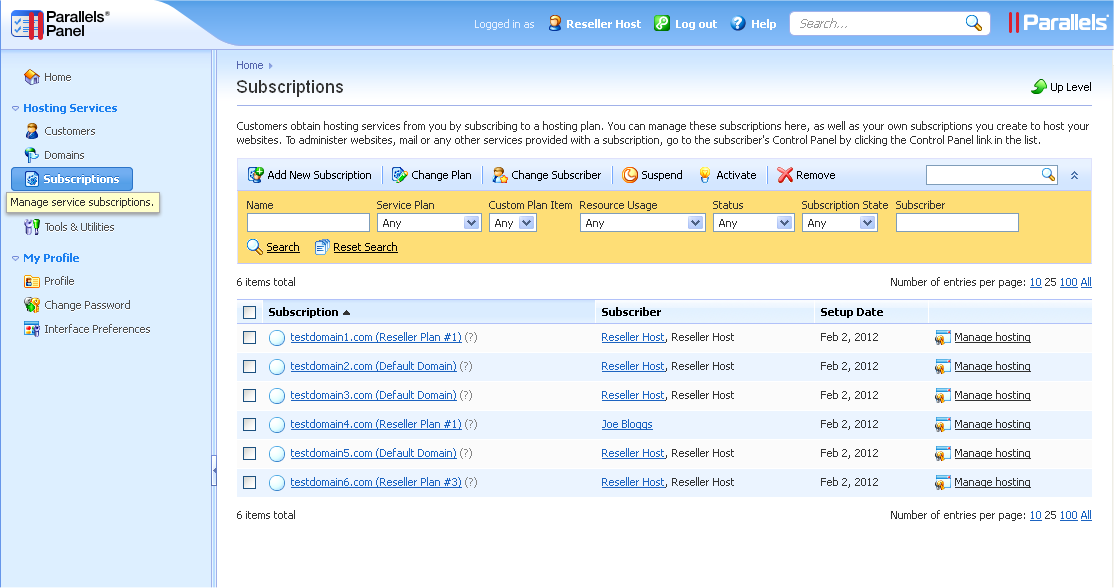The width and height of the screenshot is (1114, 588).
Task: Click the Profile card icon
Action: click(x=32, y=281)
